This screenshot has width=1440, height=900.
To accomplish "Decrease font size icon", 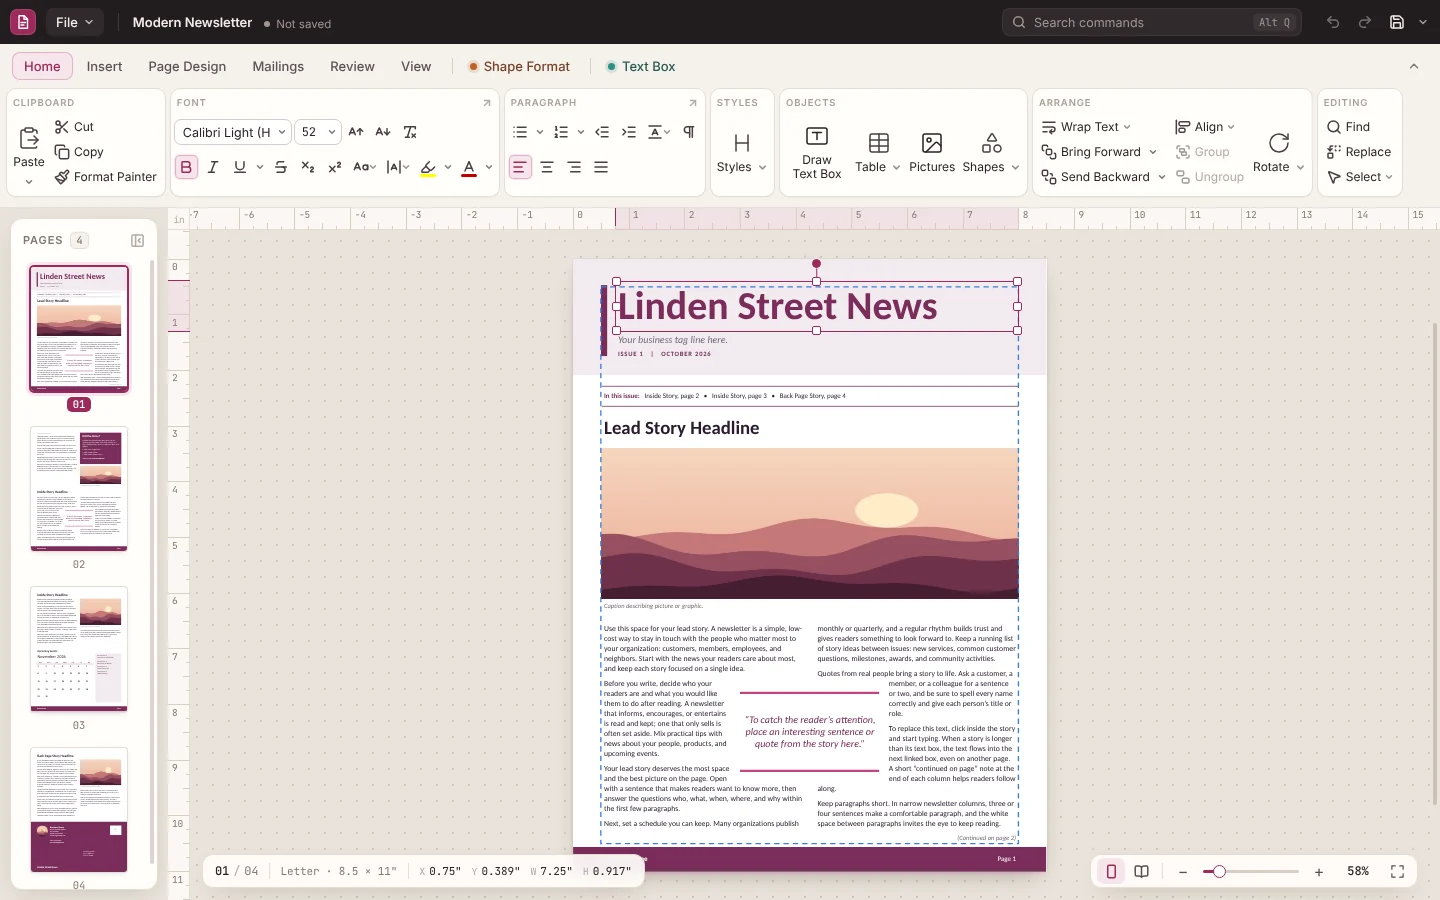I will click(x=383, y=132).
